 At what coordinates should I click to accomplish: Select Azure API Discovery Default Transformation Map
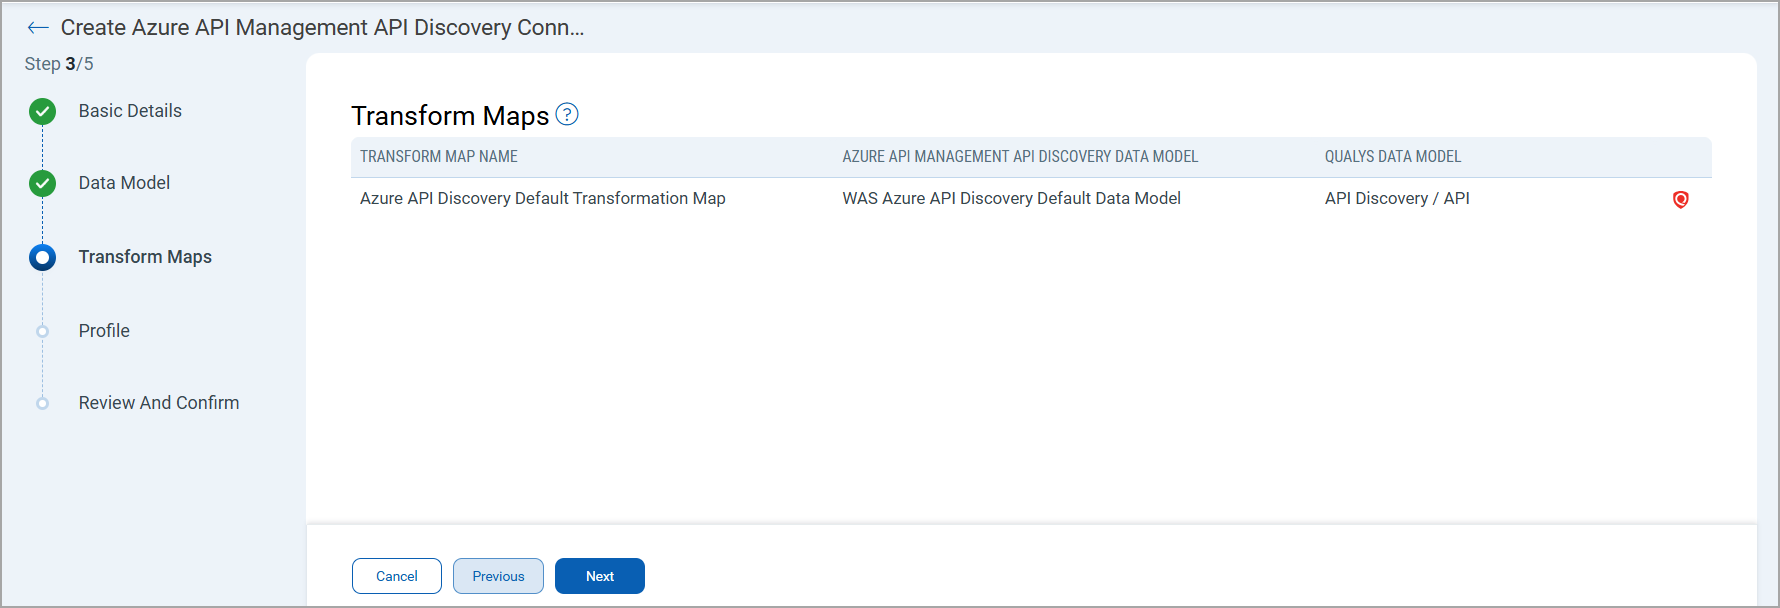[x=543, y=199]
